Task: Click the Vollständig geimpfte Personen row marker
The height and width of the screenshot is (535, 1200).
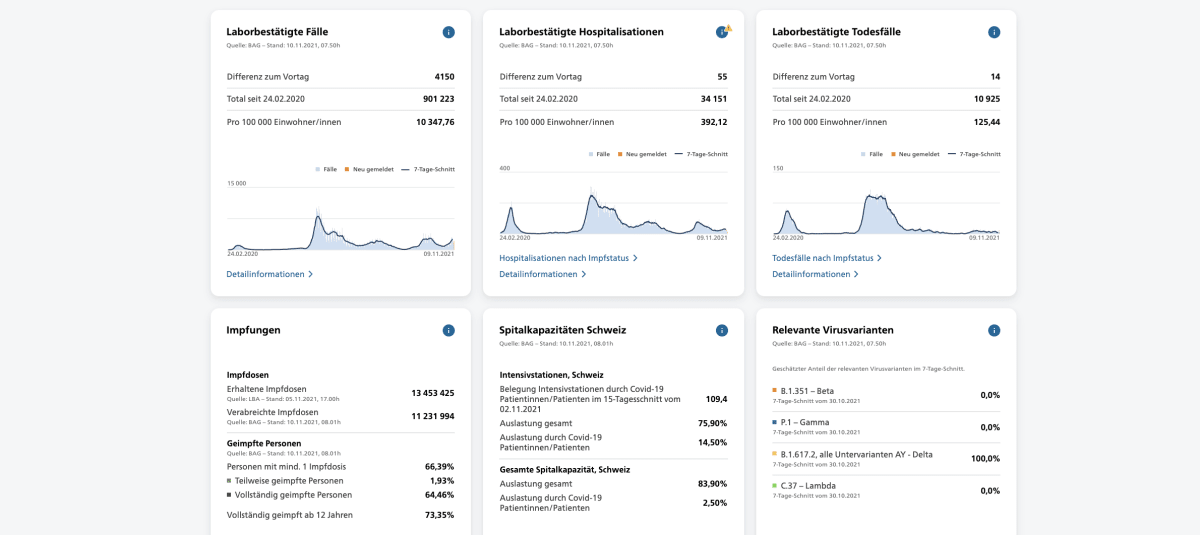Action: [230, 495]
